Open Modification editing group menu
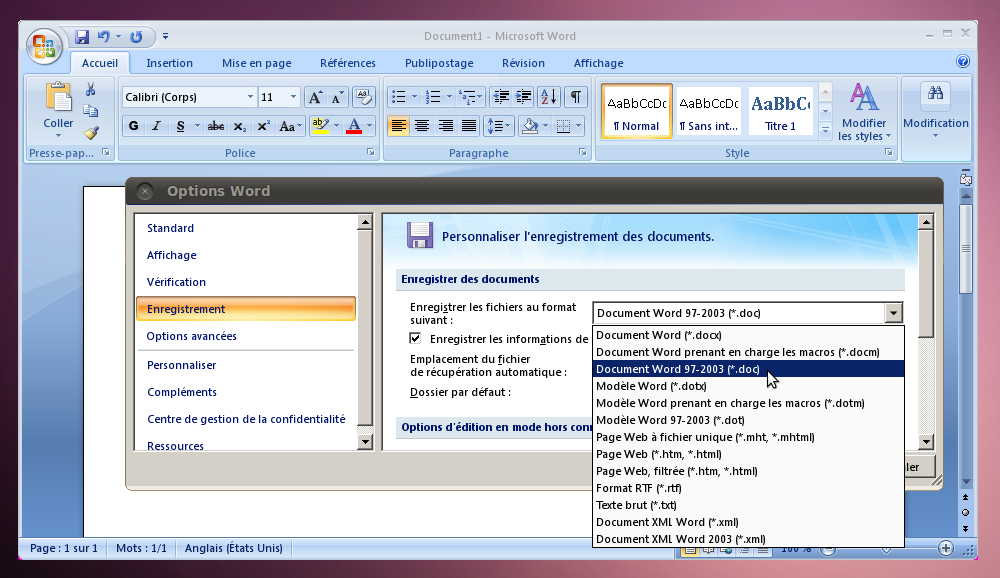 click(x=936, y=112)
